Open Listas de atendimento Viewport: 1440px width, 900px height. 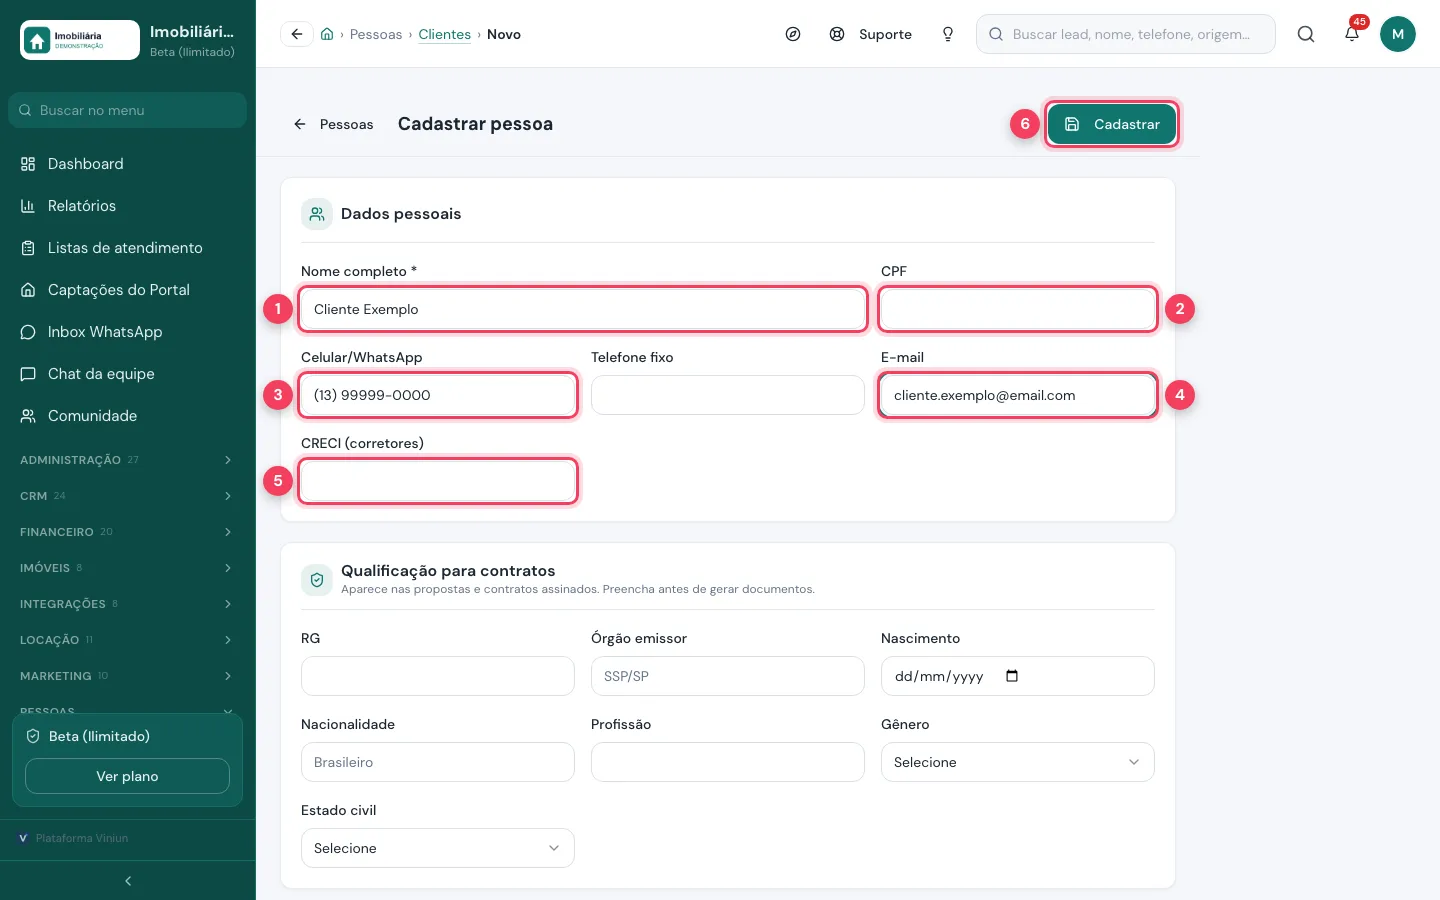pyautogui.click(x=128, y=248)
